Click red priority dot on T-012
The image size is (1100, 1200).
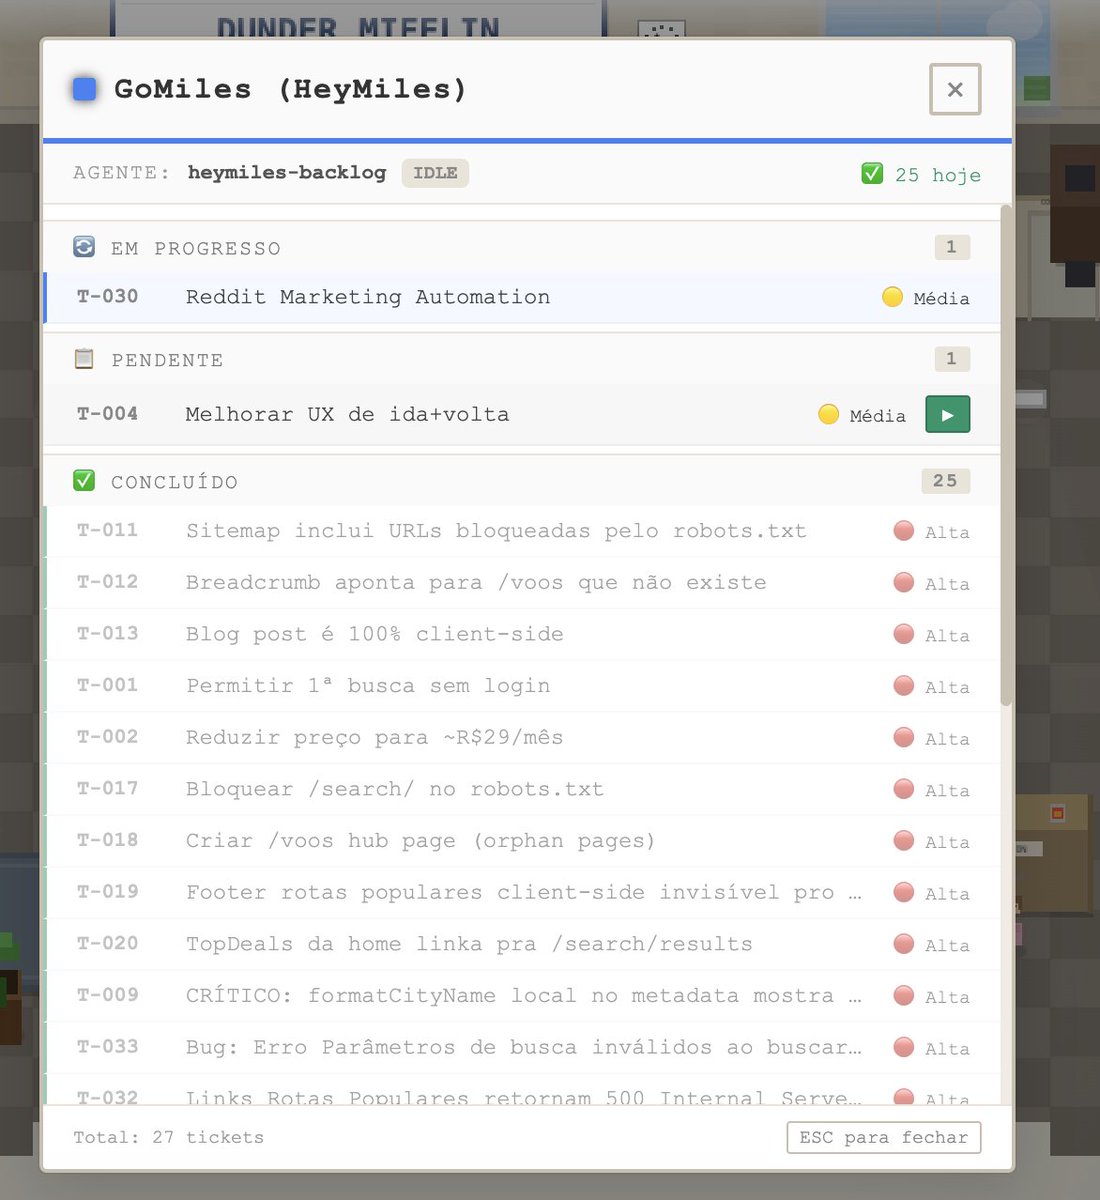[x=903, y=583]
